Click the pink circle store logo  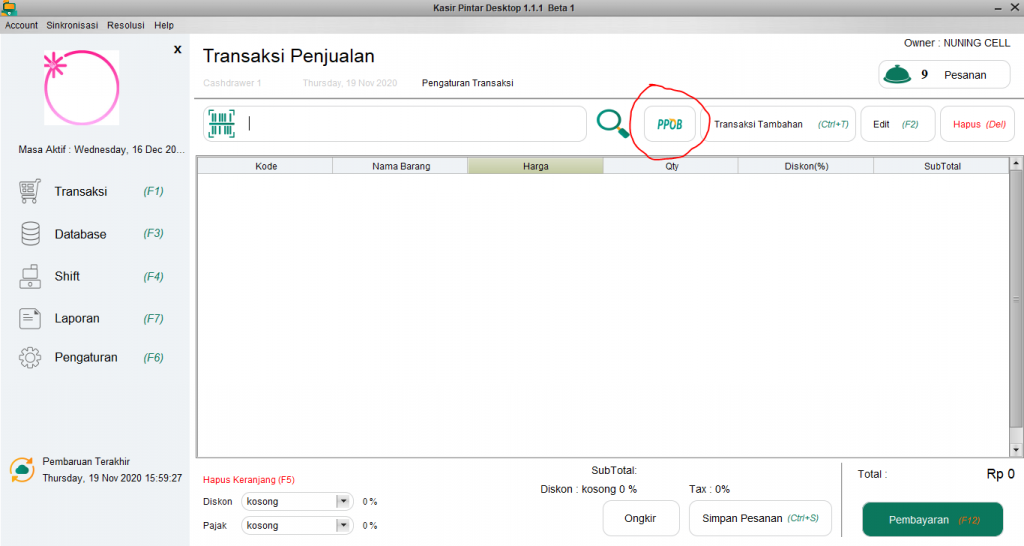point(82,88)
